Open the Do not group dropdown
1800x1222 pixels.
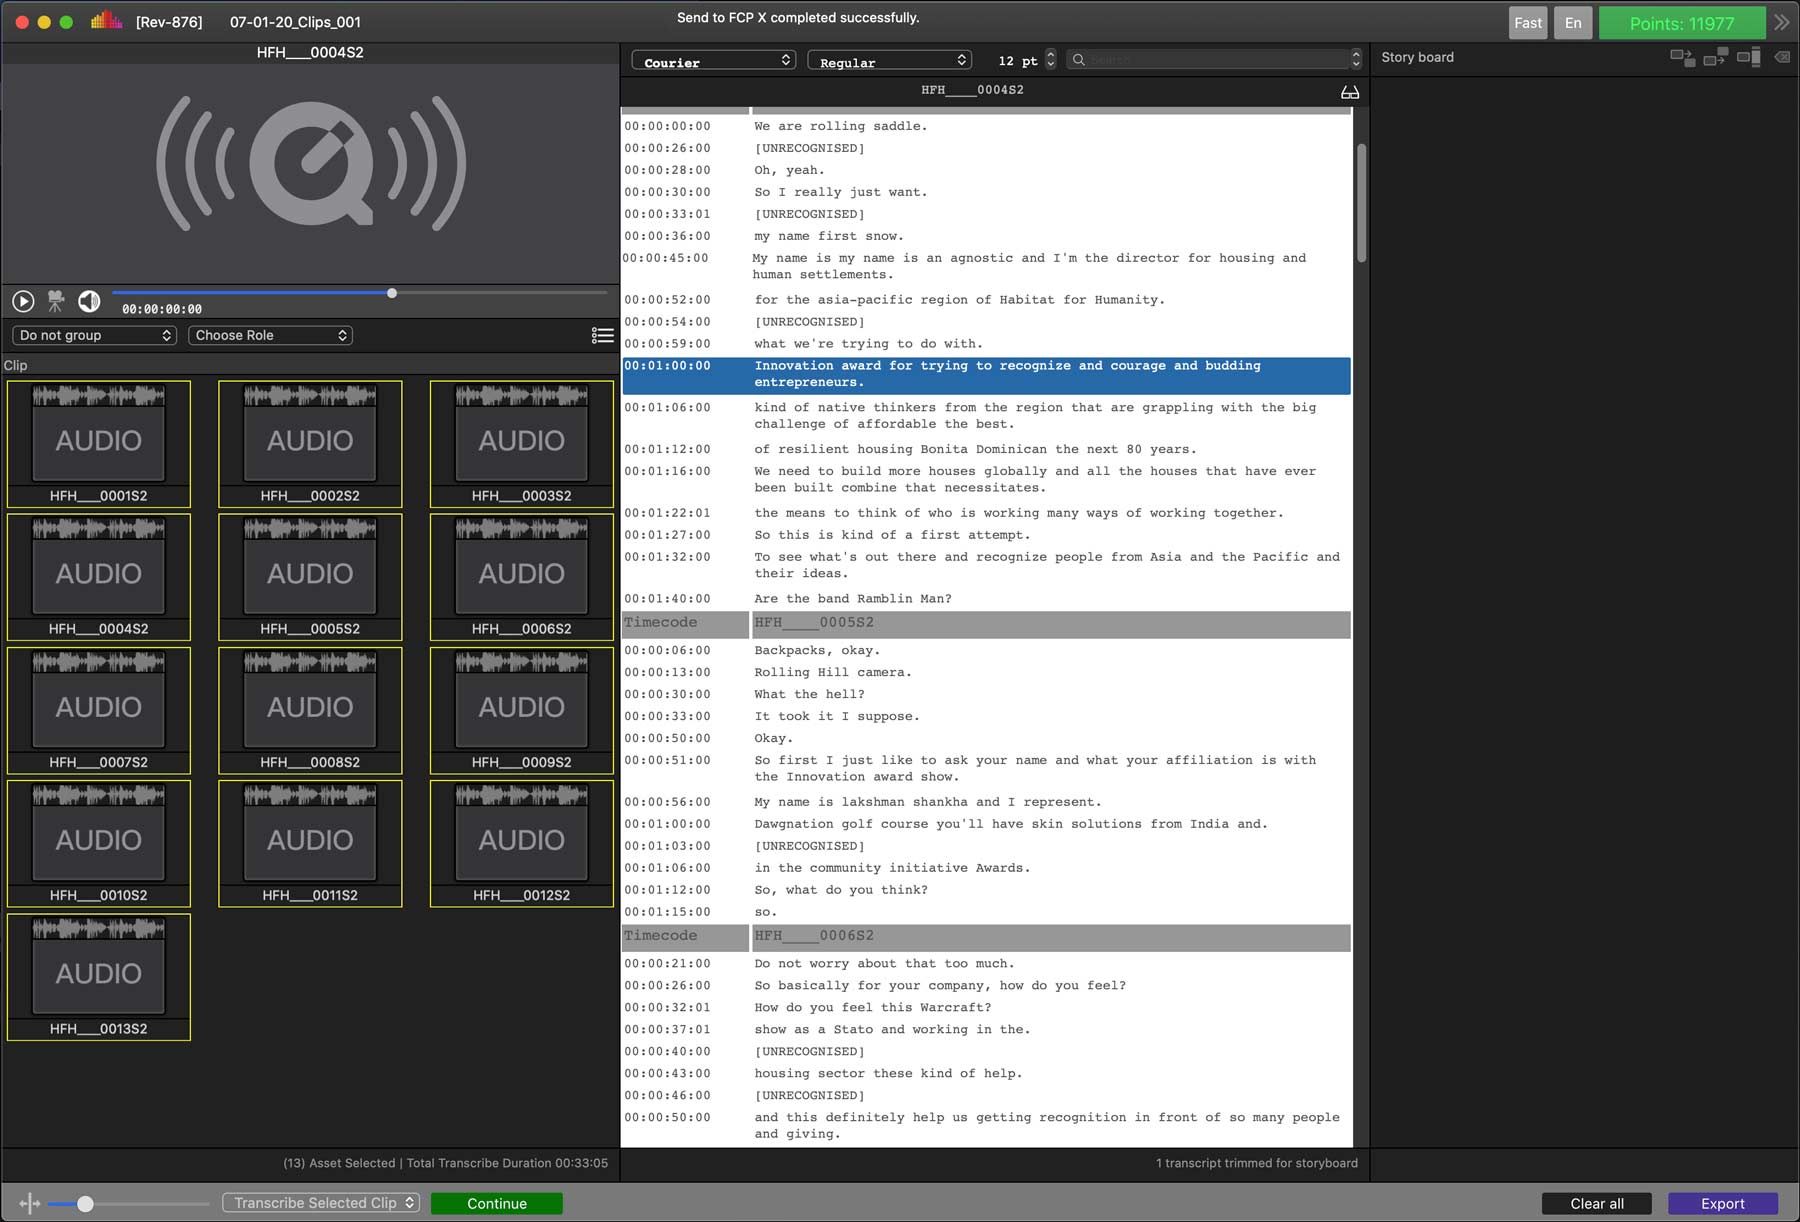95,335
